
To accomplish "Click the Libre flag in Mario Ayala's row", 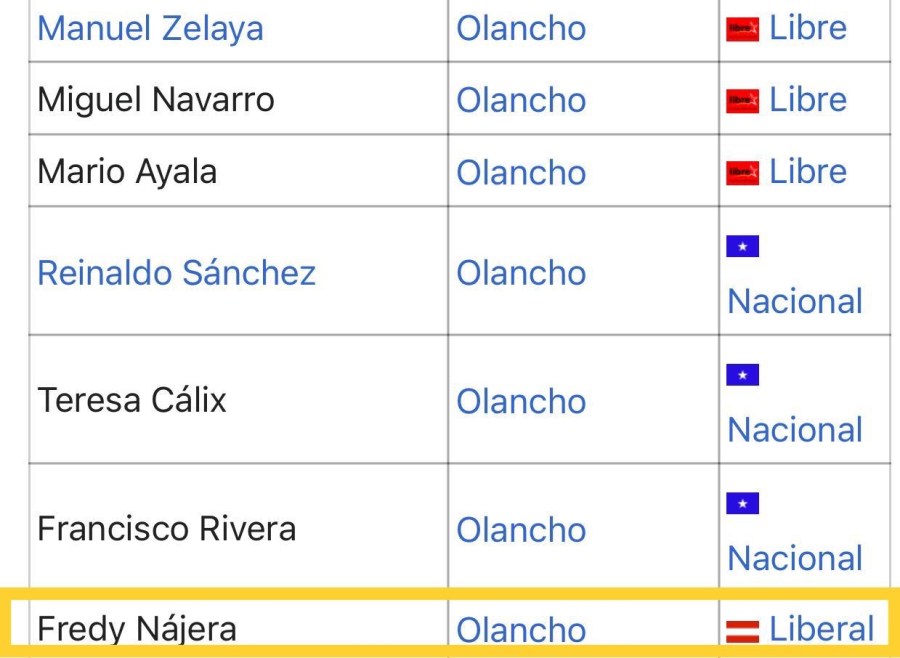I will (x=742, y=173).
